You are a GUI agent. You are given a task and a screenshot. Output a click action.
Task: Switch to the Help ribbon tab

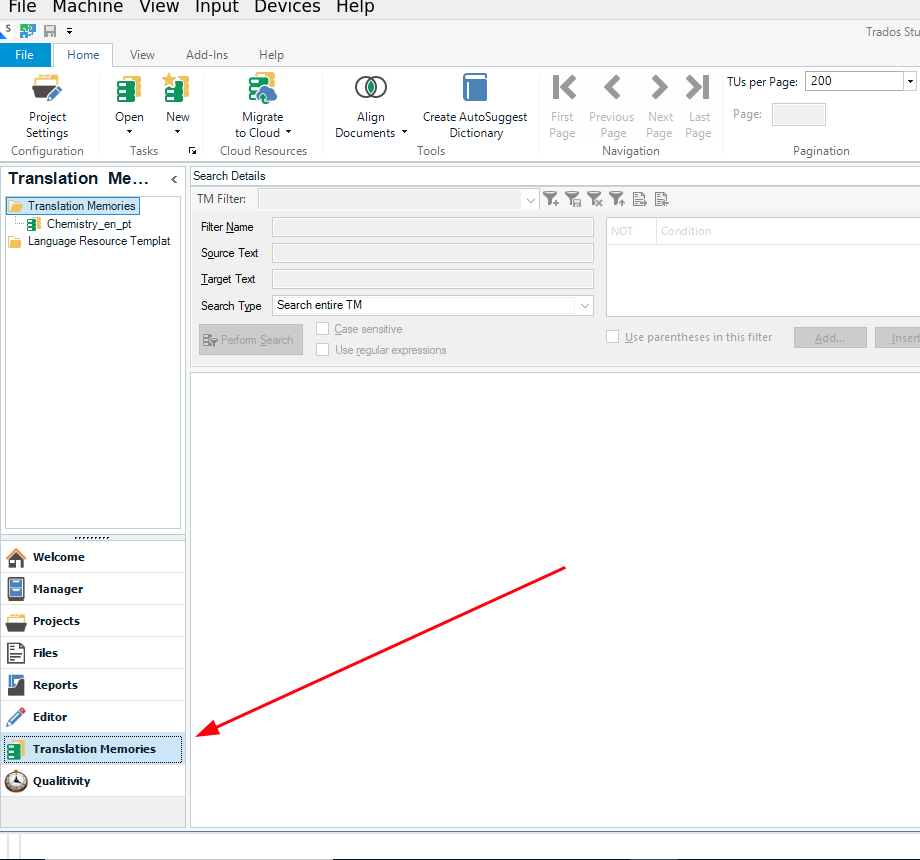tap(272, 55)
